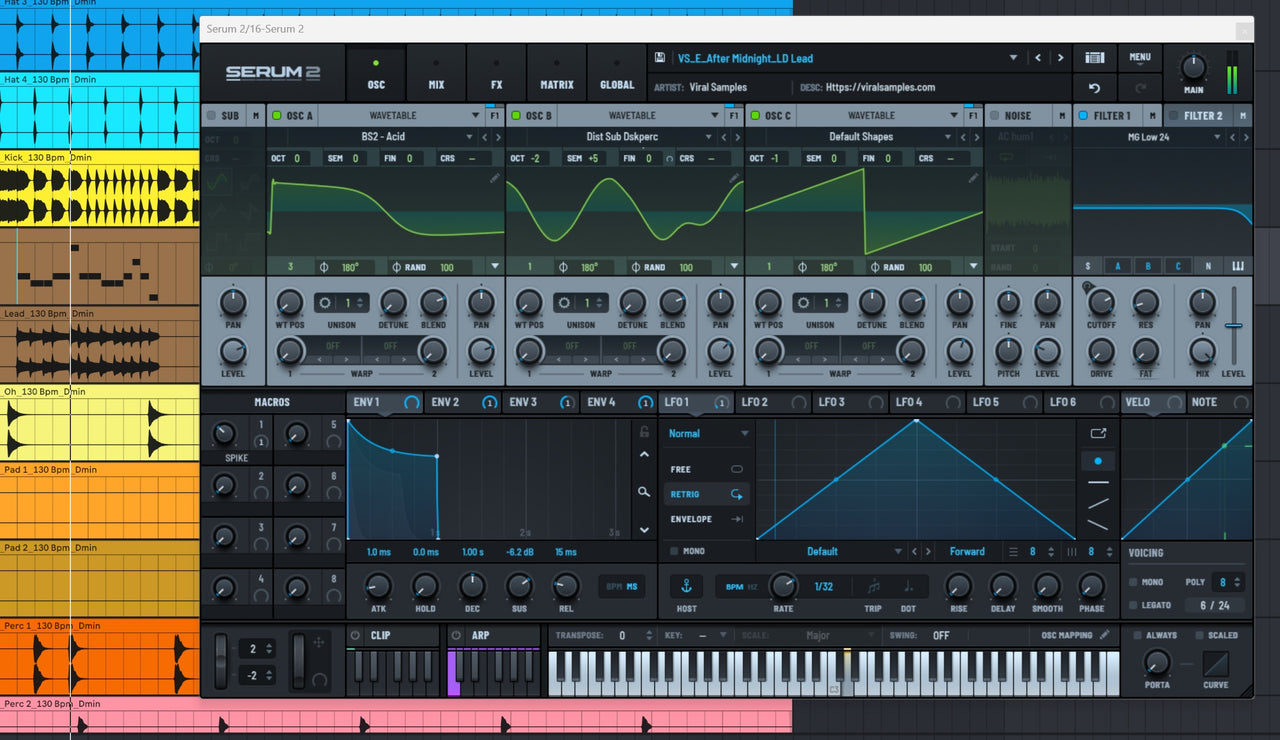Save the preset with the floppy disk icon
The width and height of the screenshot is (1280, 740).
click(660, 58)
